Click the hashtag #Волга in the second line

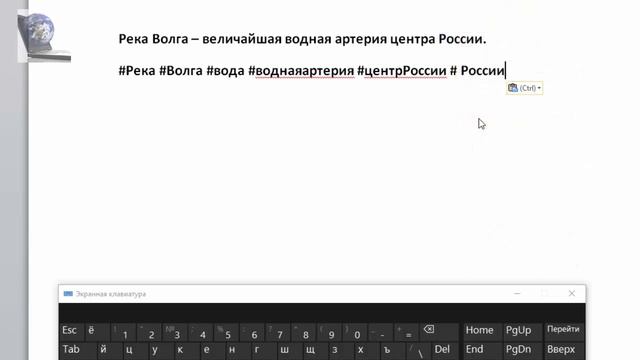(181, 71)
